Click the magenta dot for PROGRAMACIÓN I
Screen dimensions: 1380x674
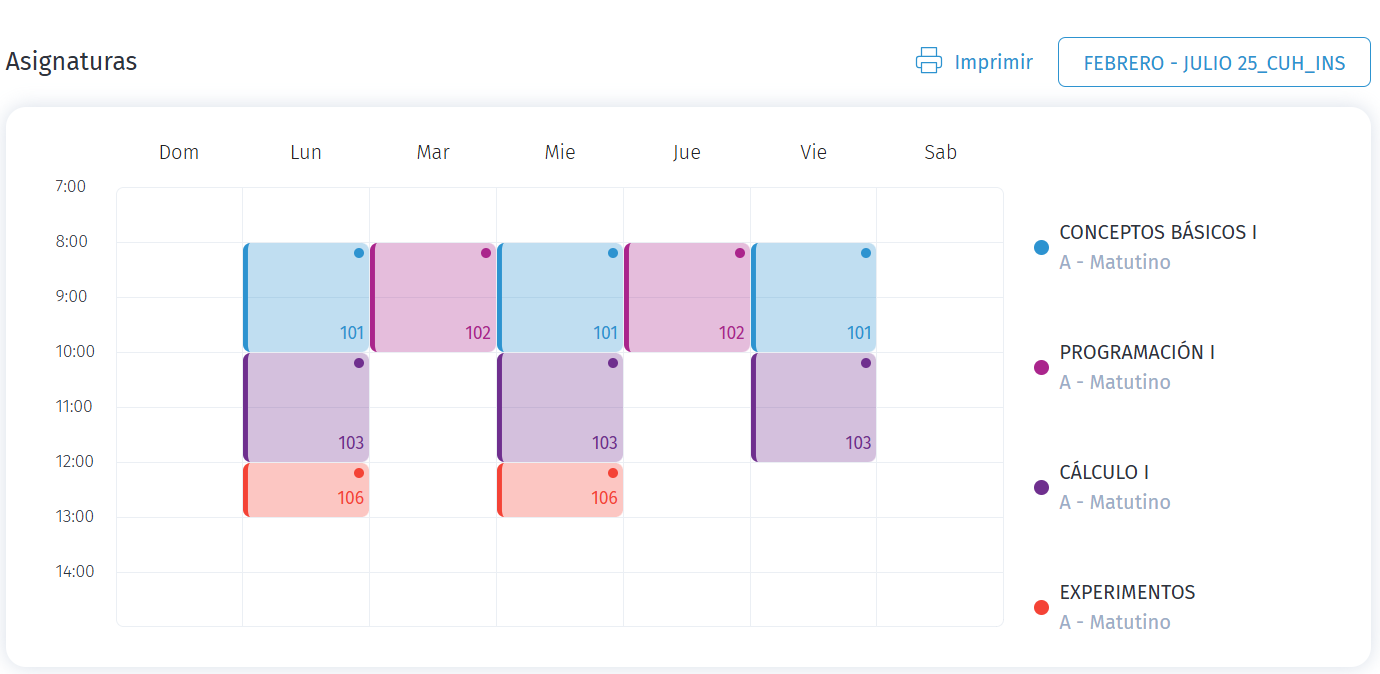pos(1041,367)
